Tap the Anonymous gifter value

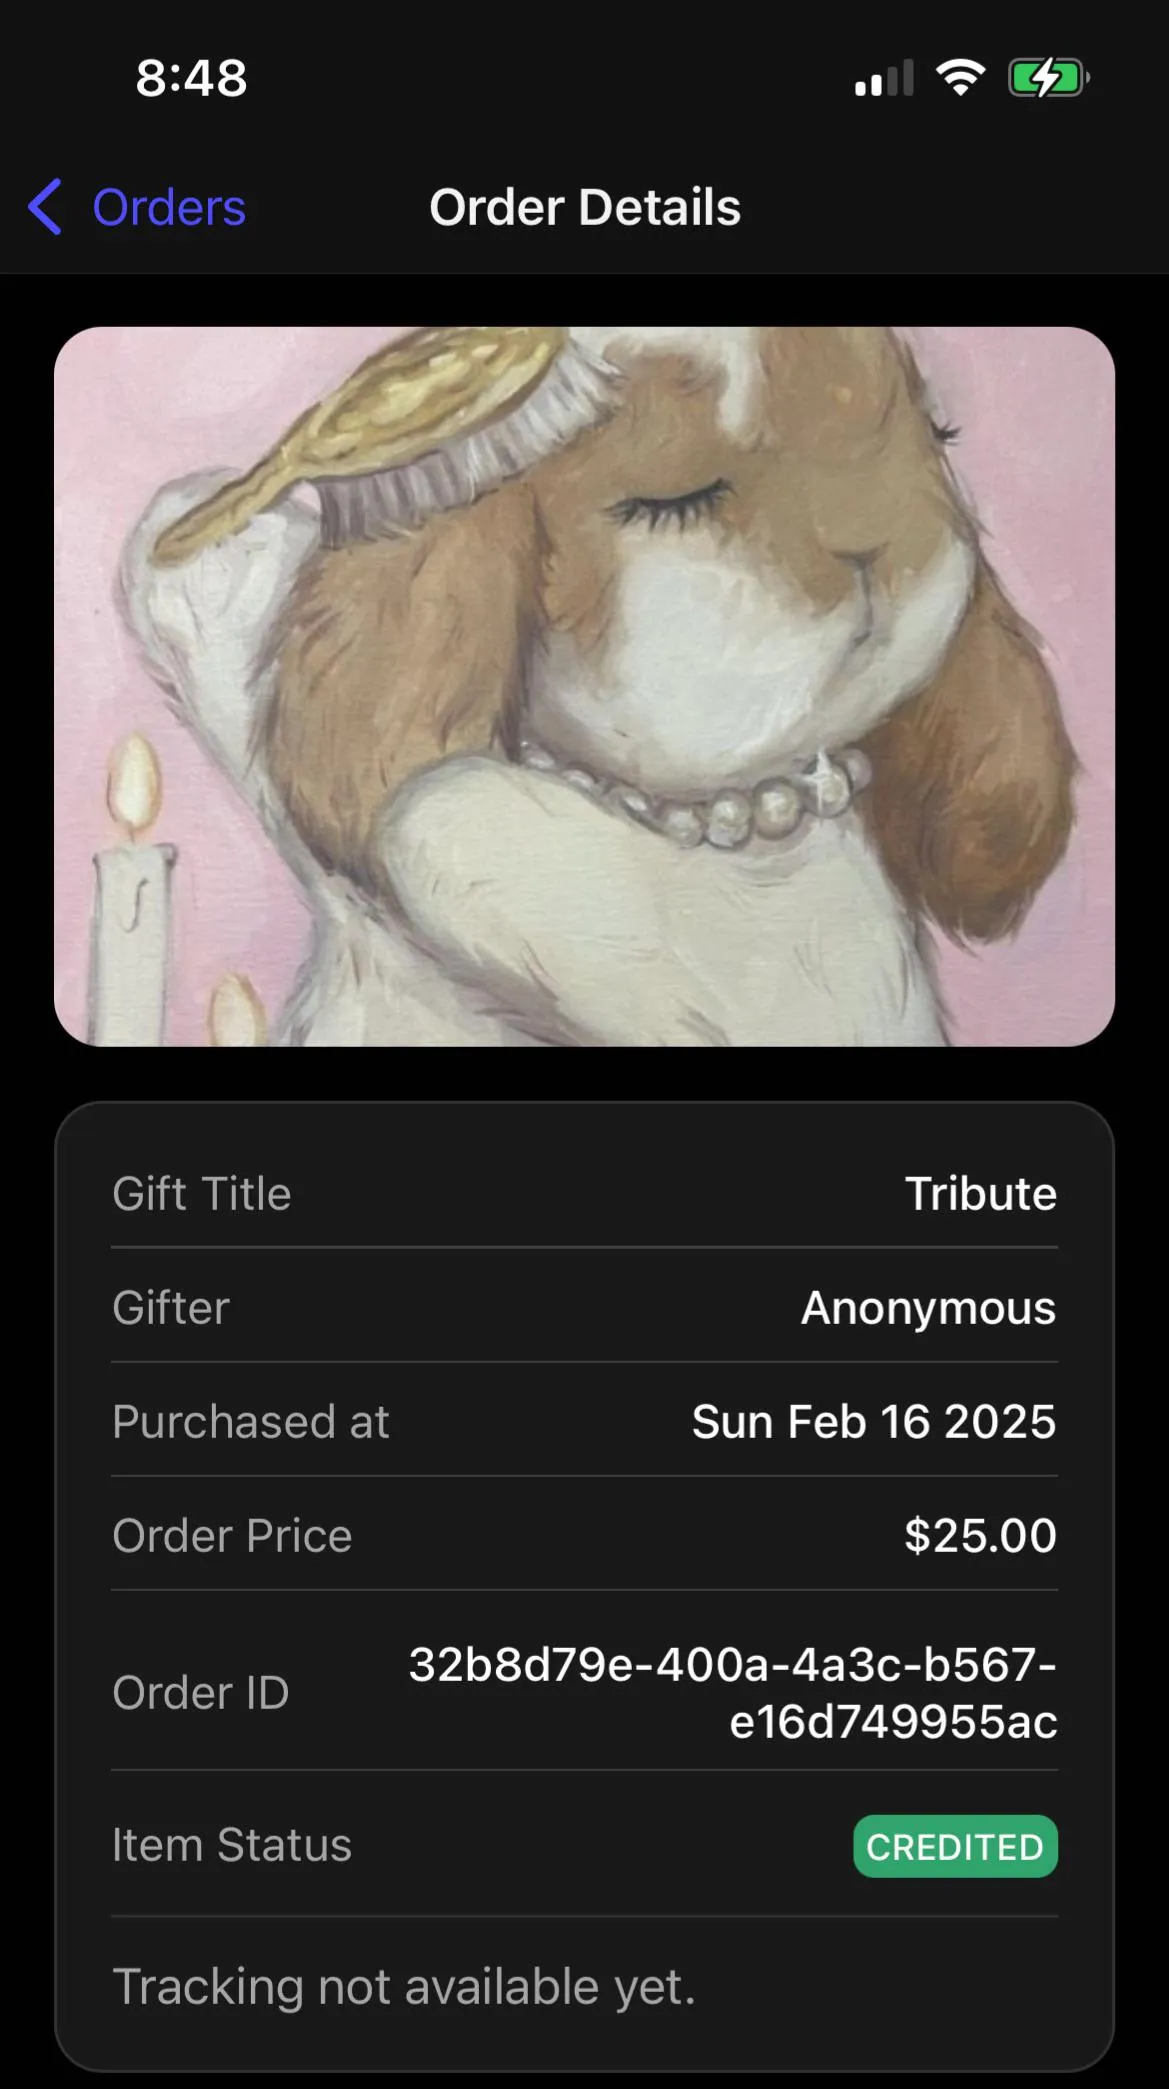click(928, 1307)
